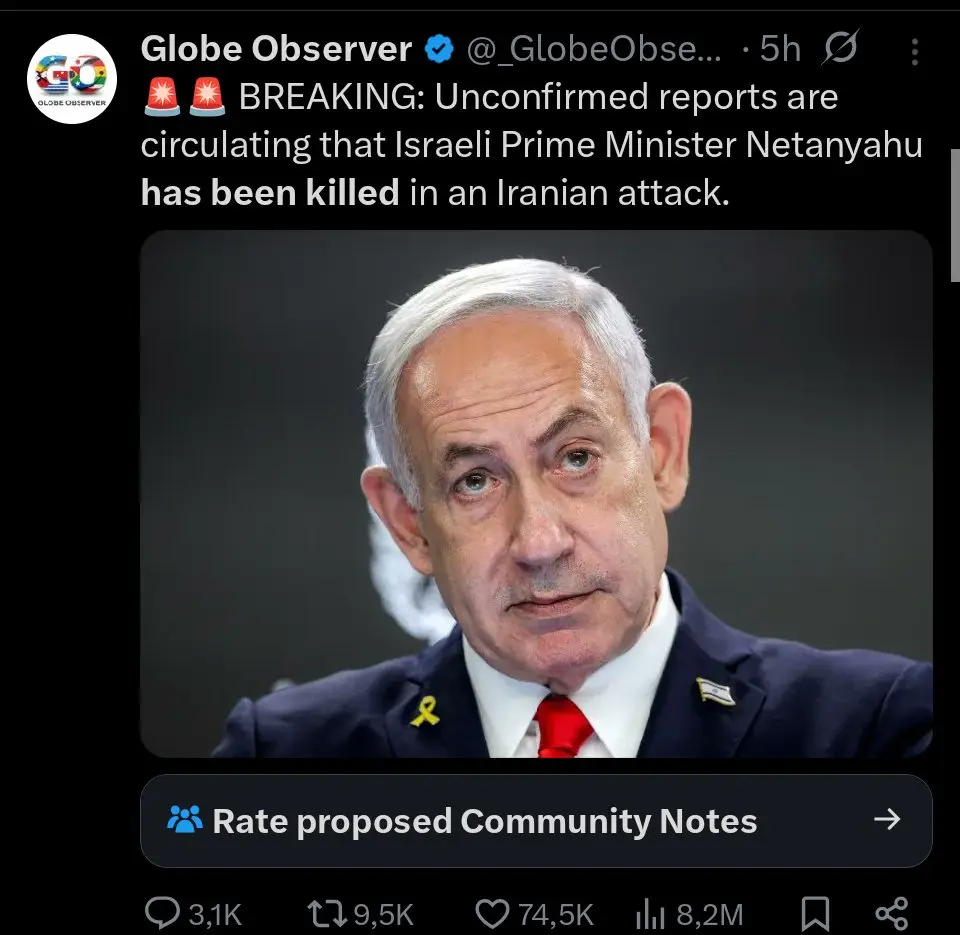Screen dimensions: 960x935
Task: Click the BREAKING post text body
Action: coord(531,145)
